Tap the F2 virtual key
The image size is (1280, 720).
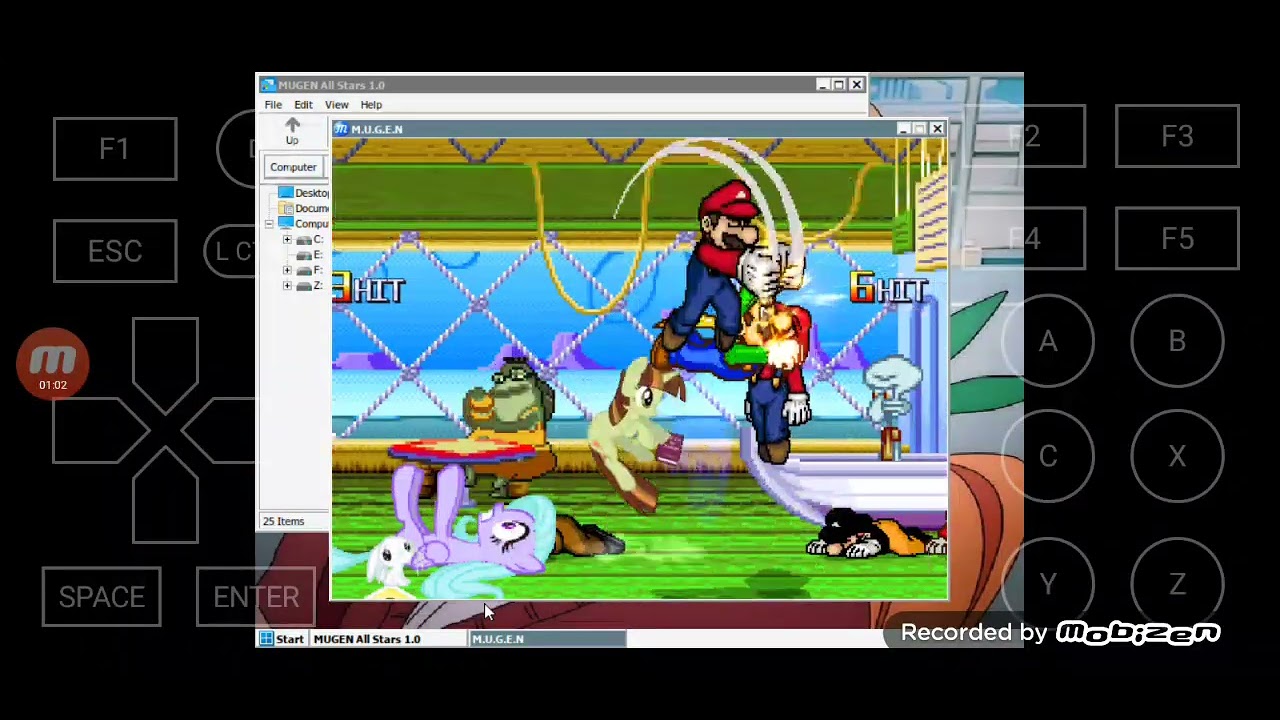point(1024,136)
